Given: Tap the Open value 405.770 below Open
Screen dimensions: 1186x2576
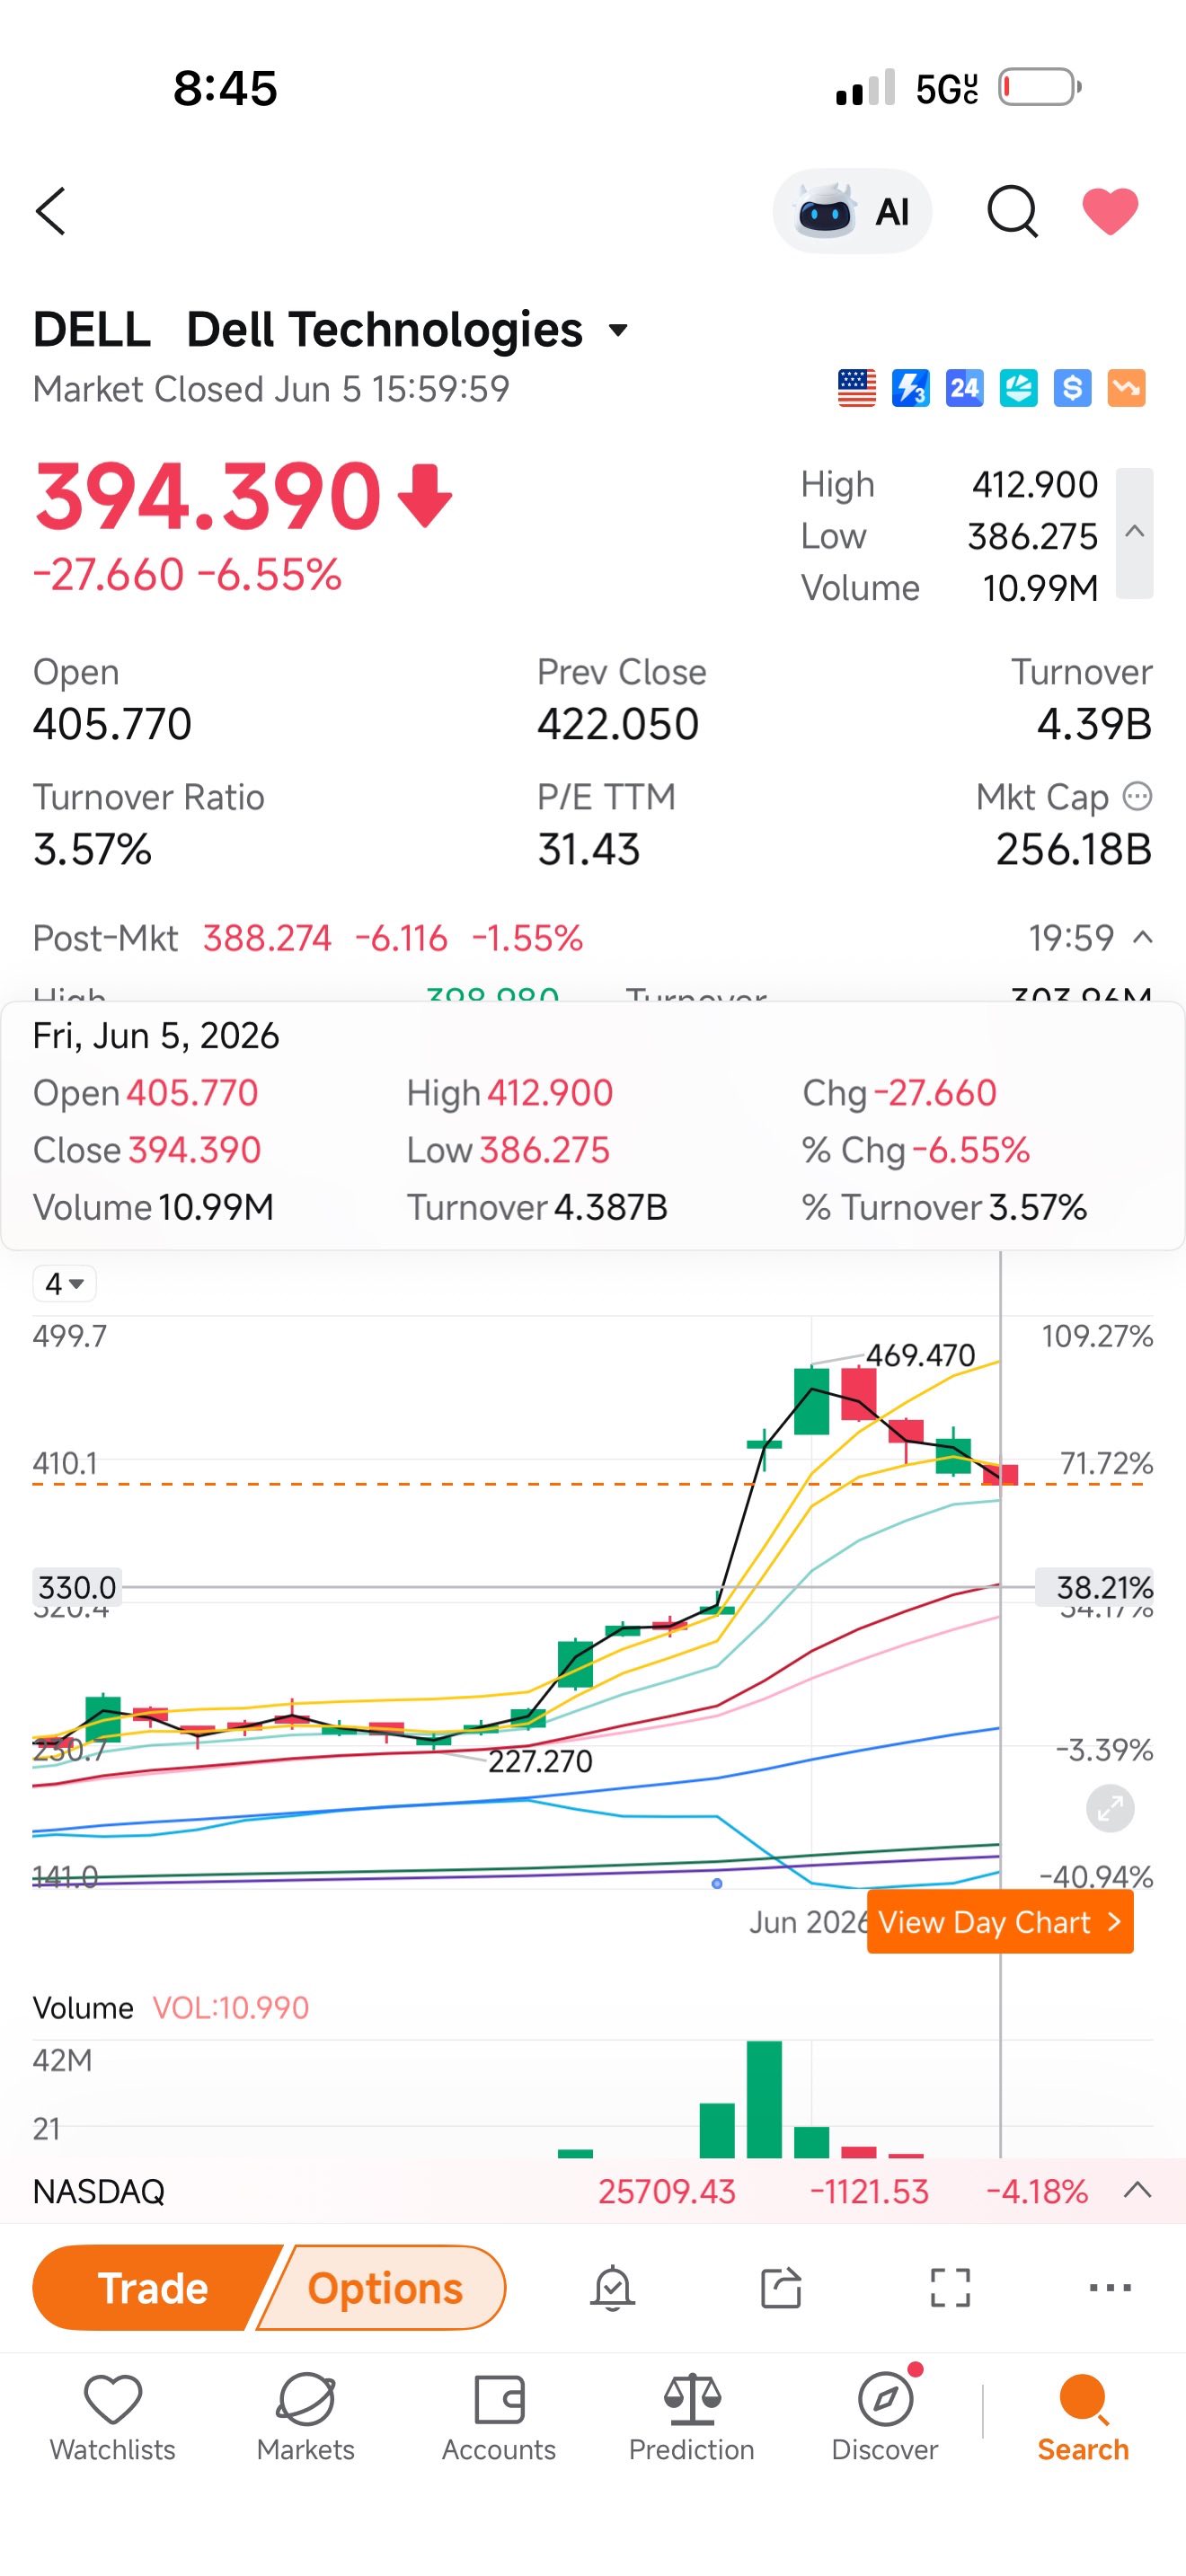Looking at the screenshot, I should click(x=112, y=724).
